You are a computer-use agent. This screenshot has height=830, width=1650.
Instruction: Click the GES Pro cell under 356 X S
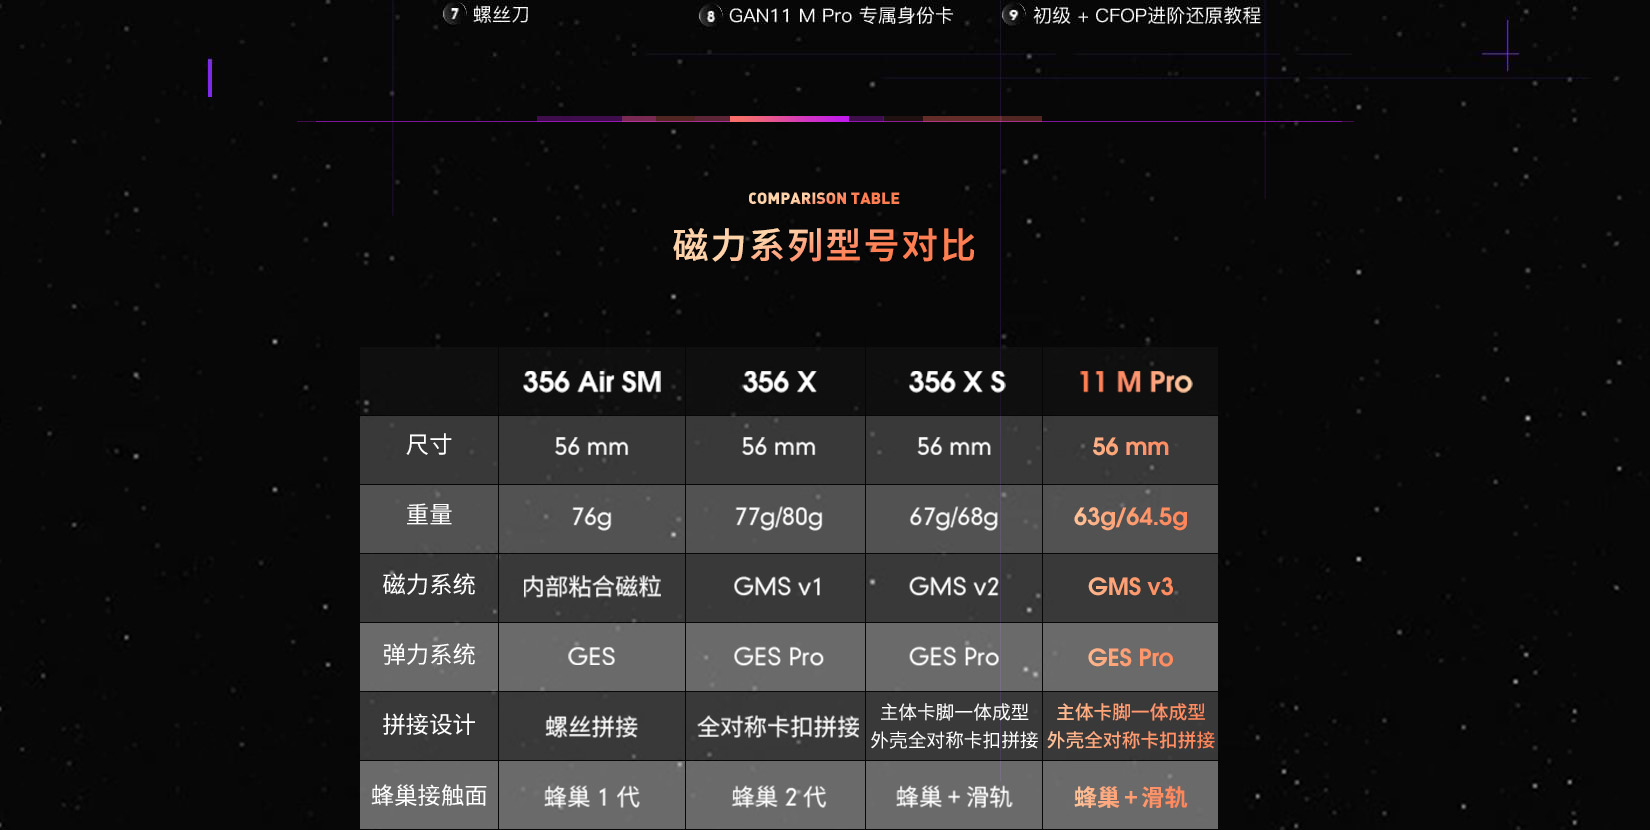click(954, 657)
